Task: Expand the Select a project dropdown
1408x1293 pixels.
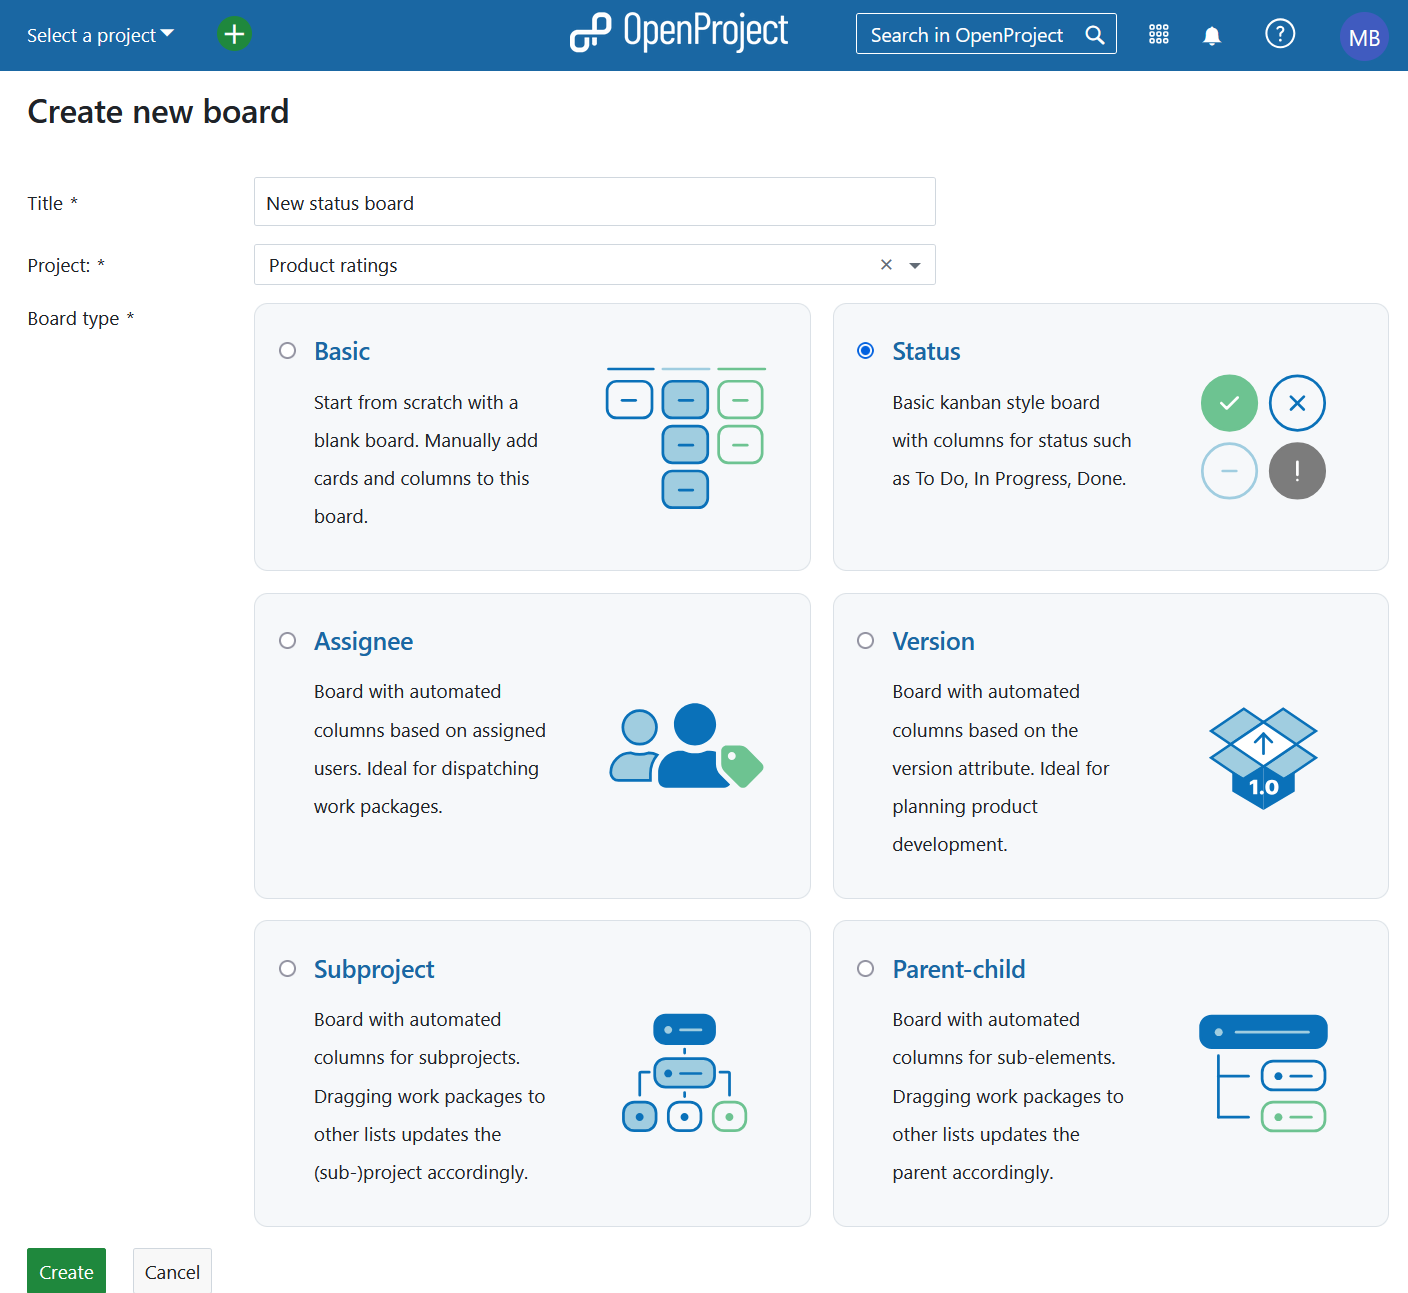Action: 100,35
